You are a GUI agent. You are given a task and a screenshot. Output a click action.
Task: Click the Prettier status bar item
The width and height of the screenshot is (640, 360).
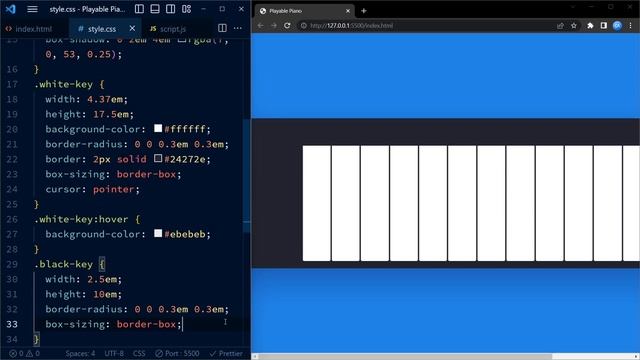point(226,353)
